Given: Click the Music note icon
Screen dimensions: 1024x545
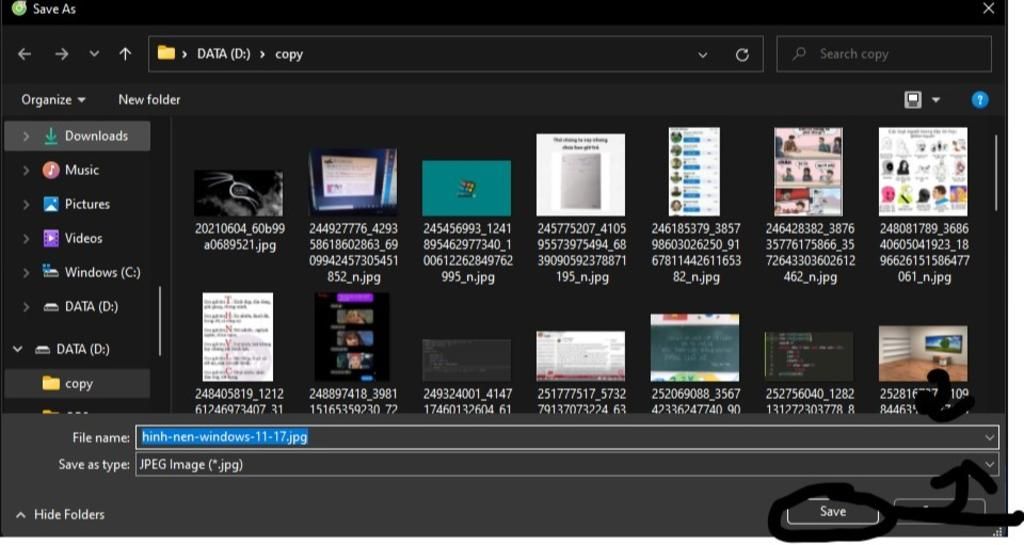Looking at the screenshot, I should [x=50, y=170].
